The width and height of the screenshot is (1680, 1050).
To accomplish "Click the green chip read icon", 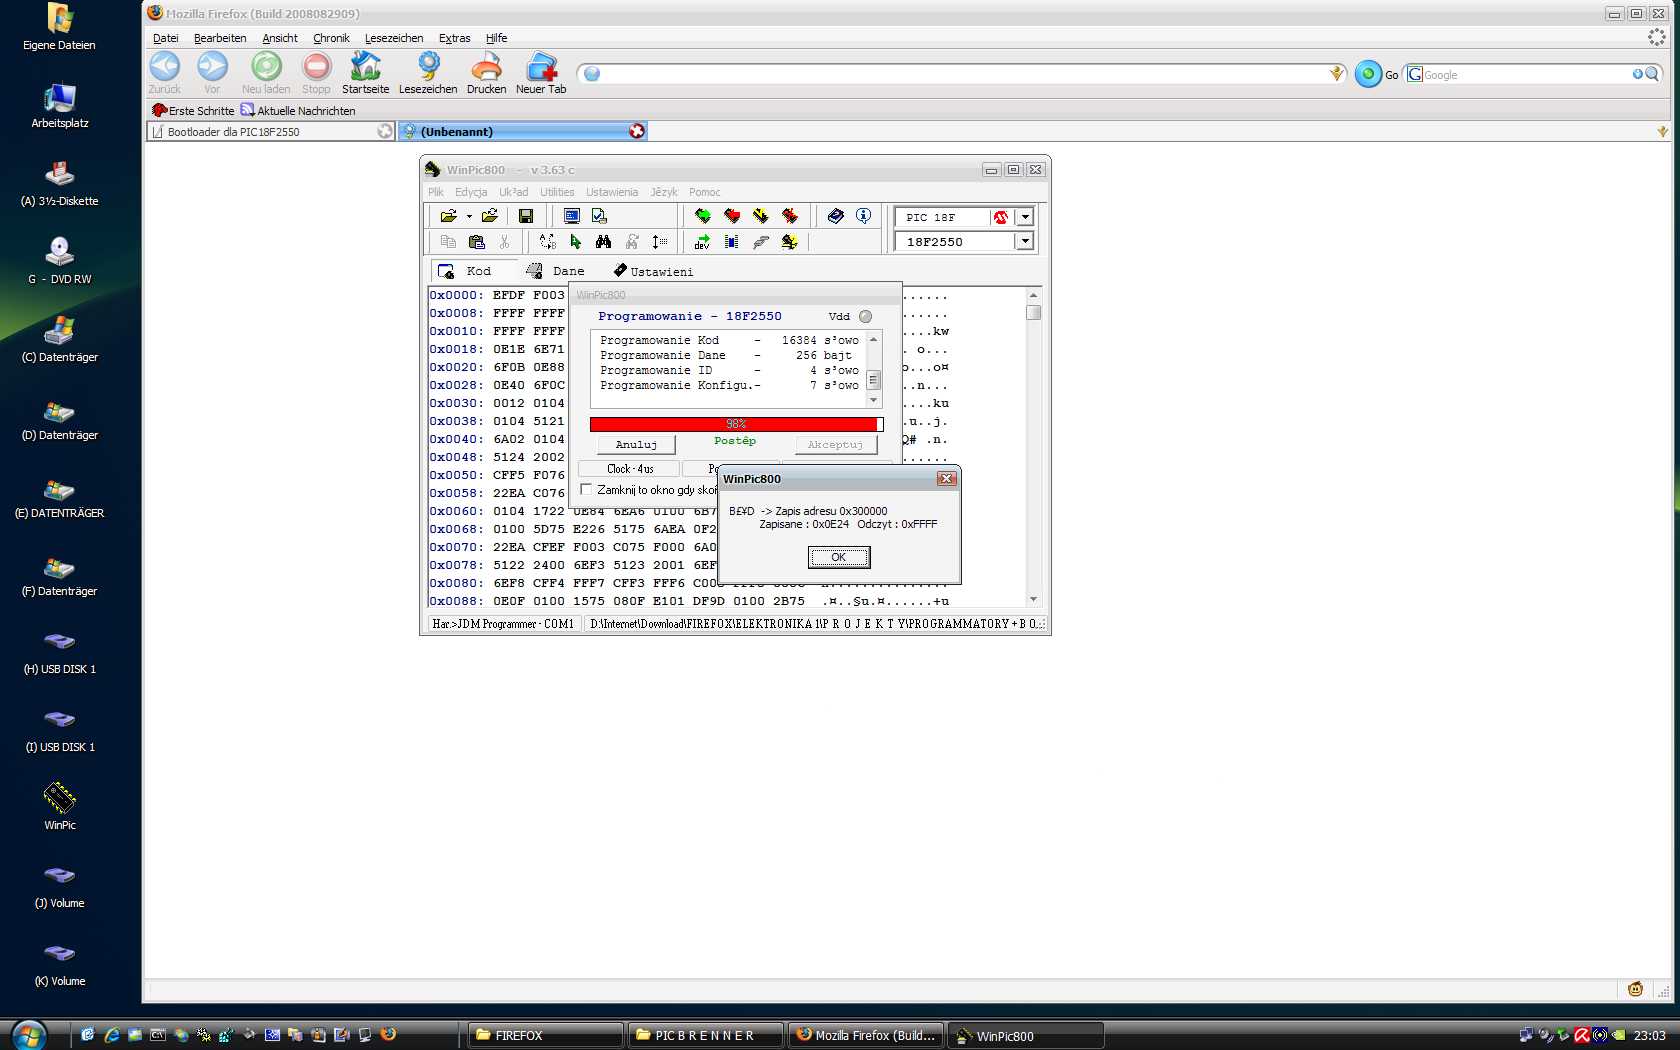I will click(x=703, y=216).
